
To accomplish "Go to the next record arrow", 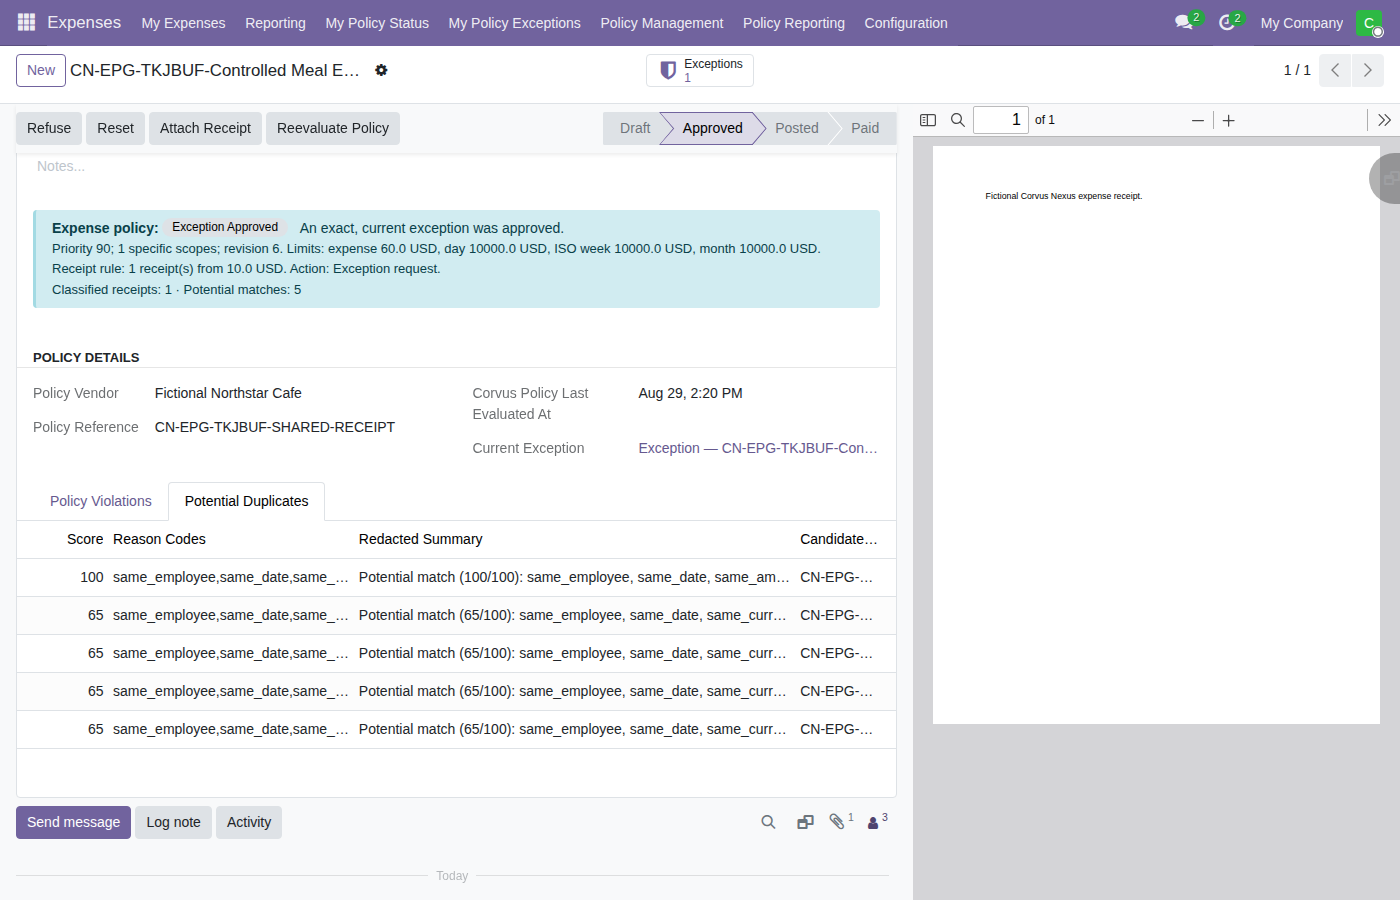I will [x=1368, y=70].
